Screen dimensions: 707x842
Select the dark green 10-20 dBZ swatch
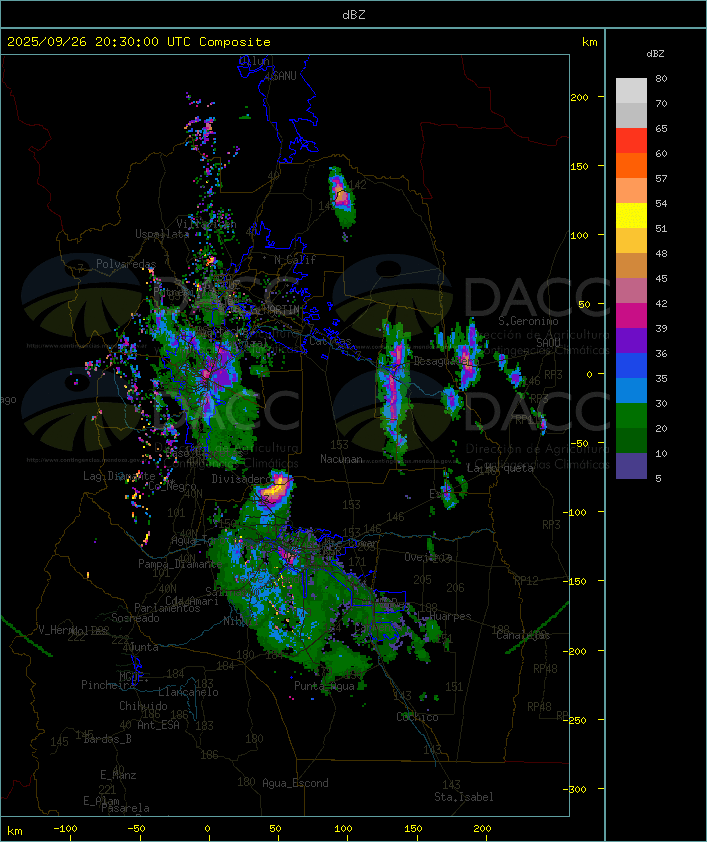click(631, 440)
